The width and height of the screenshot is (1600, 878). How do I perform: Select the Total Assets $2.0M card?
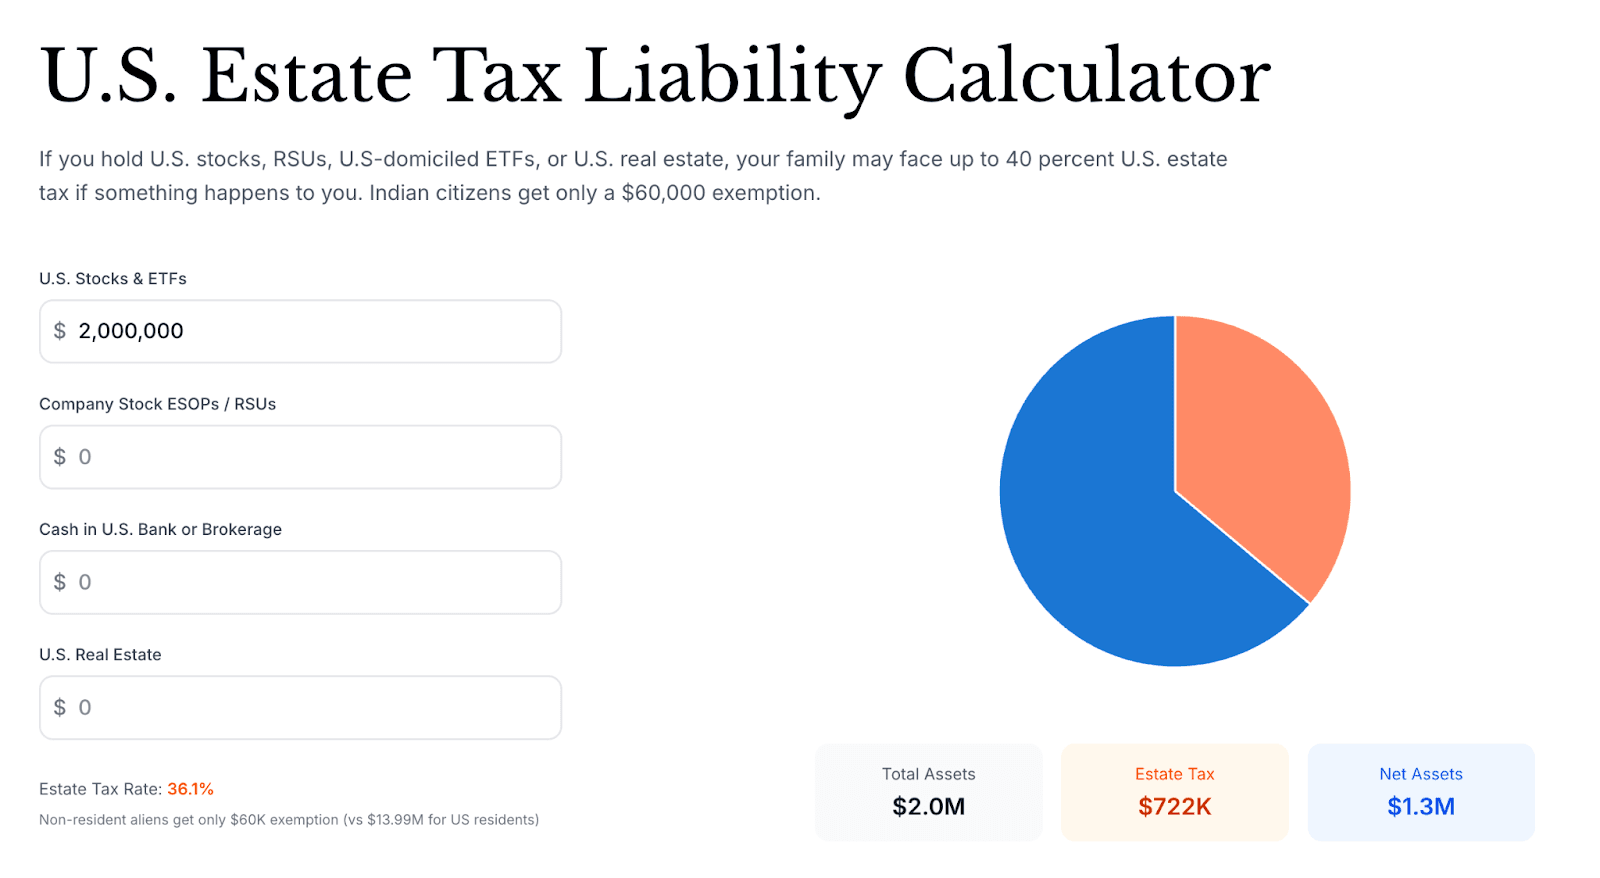click(928, 792)
